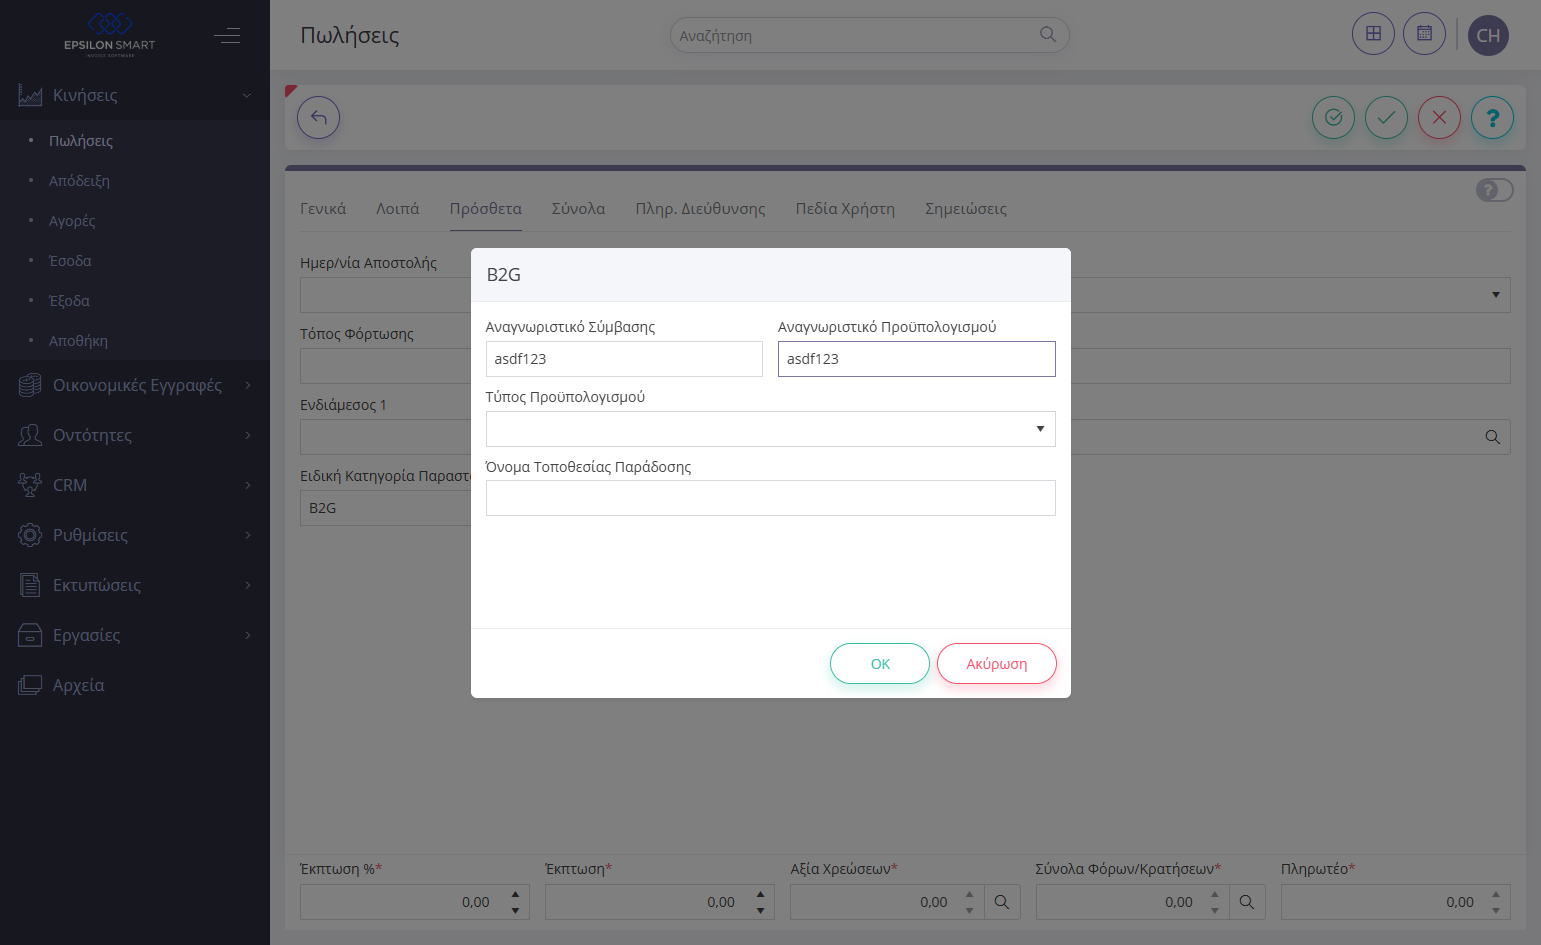Switch to the Γενικά tab
The height and width of the screenshot is (945, 1541).
pyautogui.click(x=323, y=209)
